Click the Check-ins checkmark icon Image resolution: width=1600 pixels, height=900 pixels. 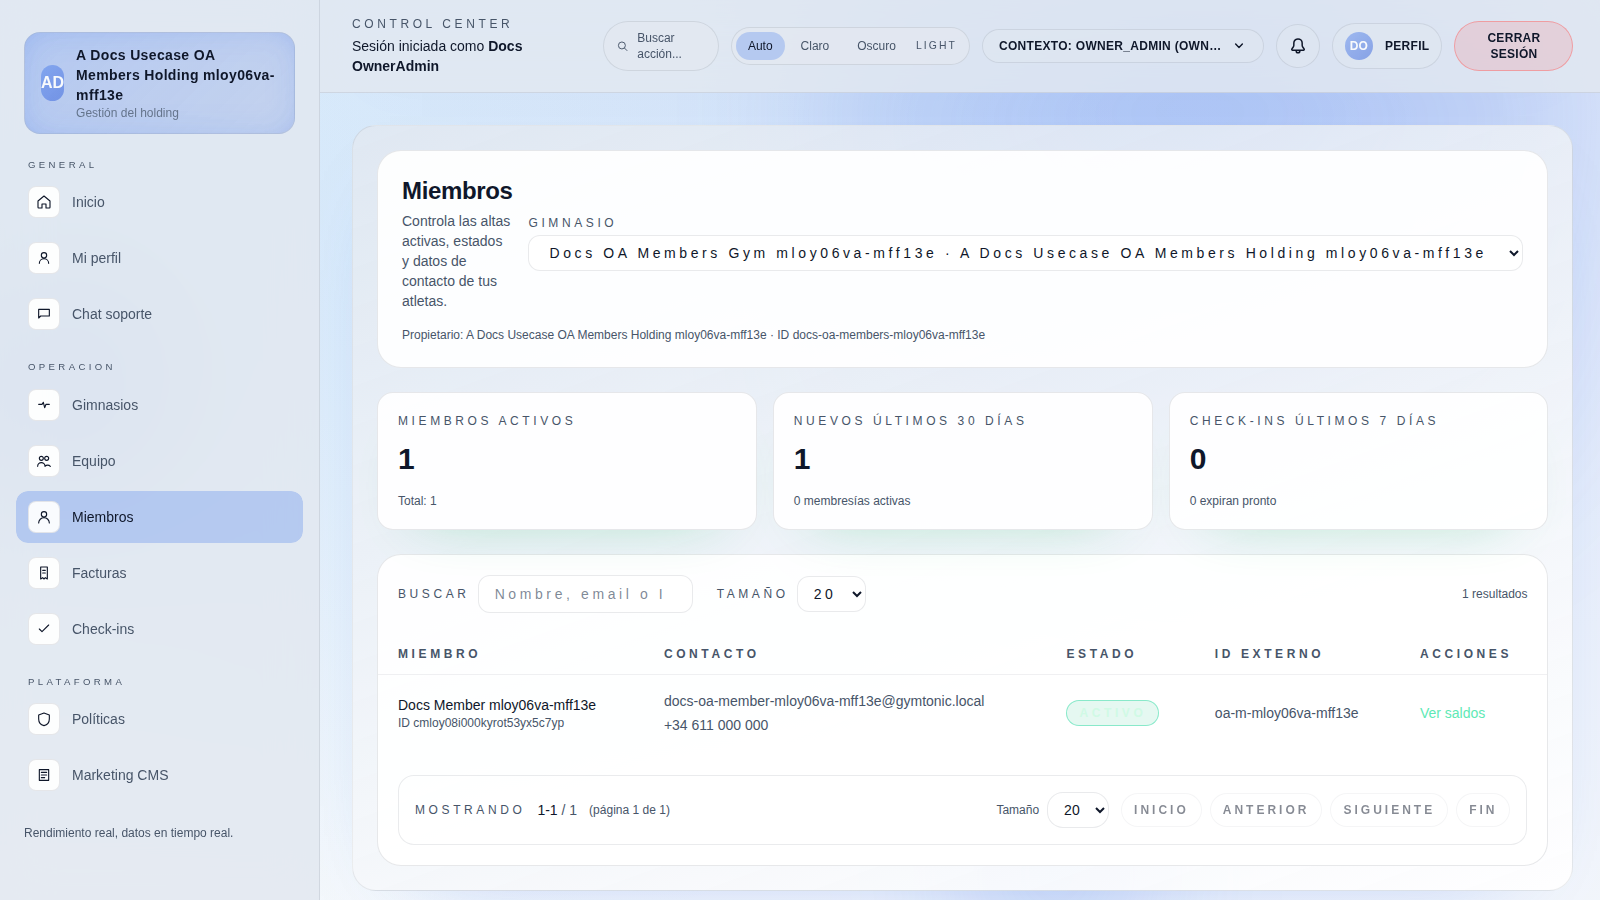click(x=44, y=629)
